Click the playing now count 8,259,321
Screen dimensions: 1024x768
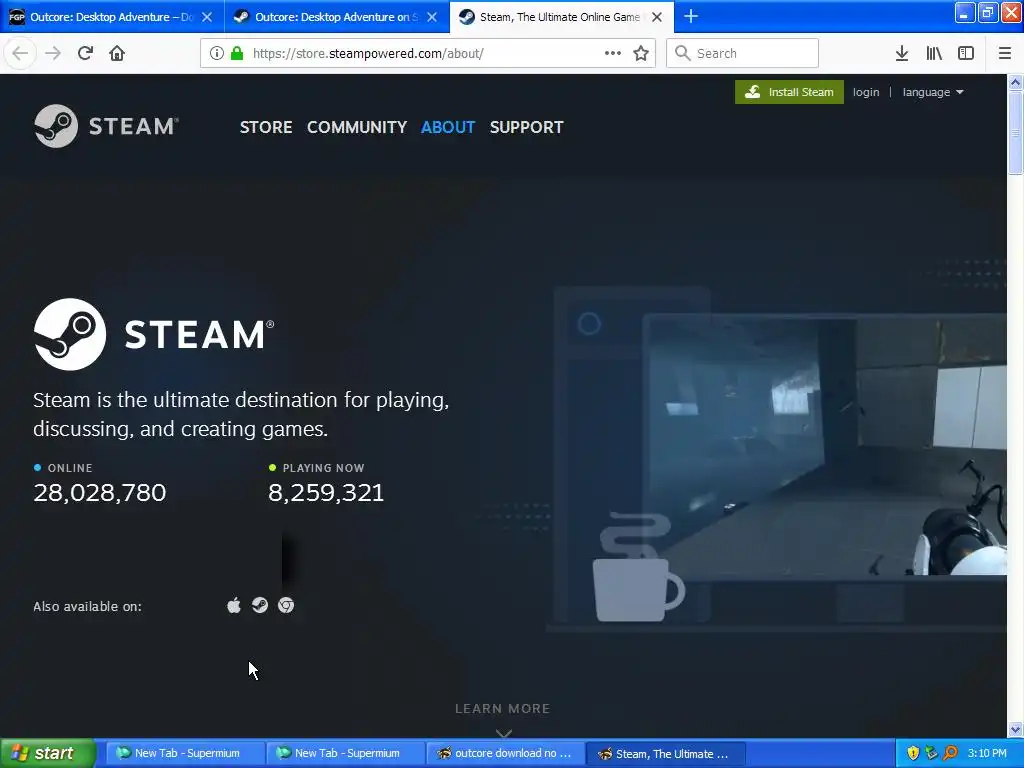point(326,492)
